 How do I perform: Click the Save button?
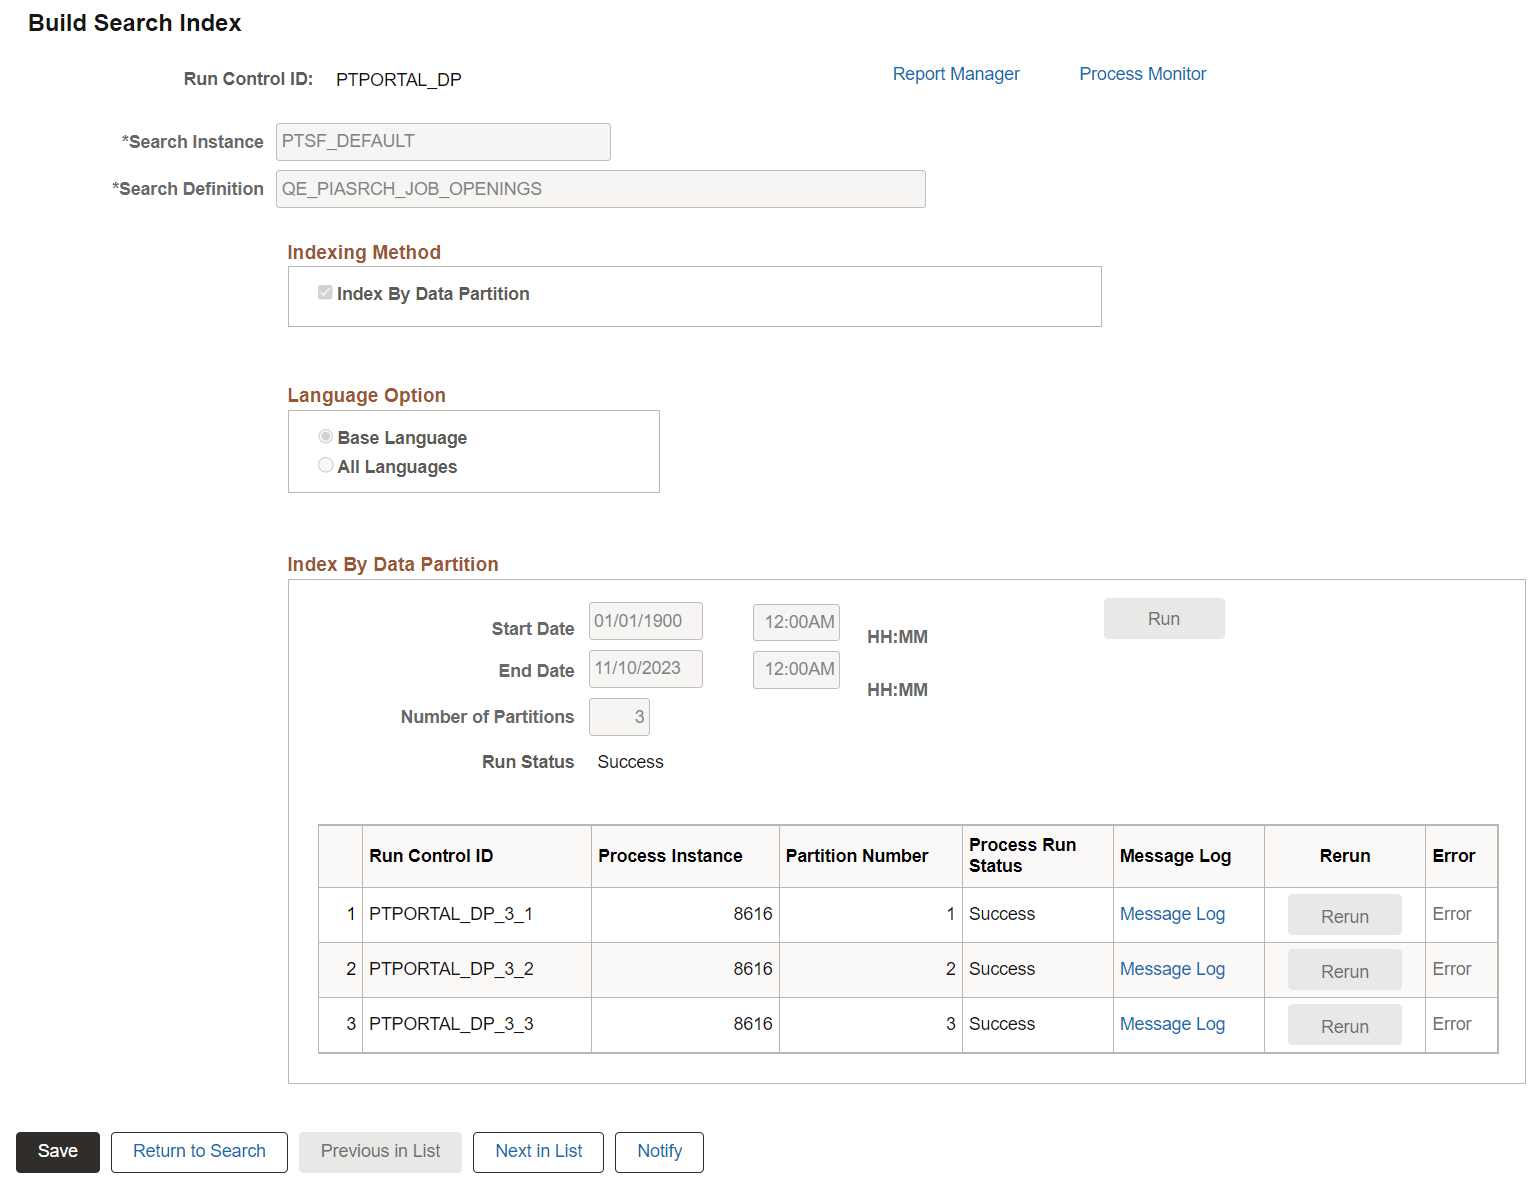[57, 1151]
